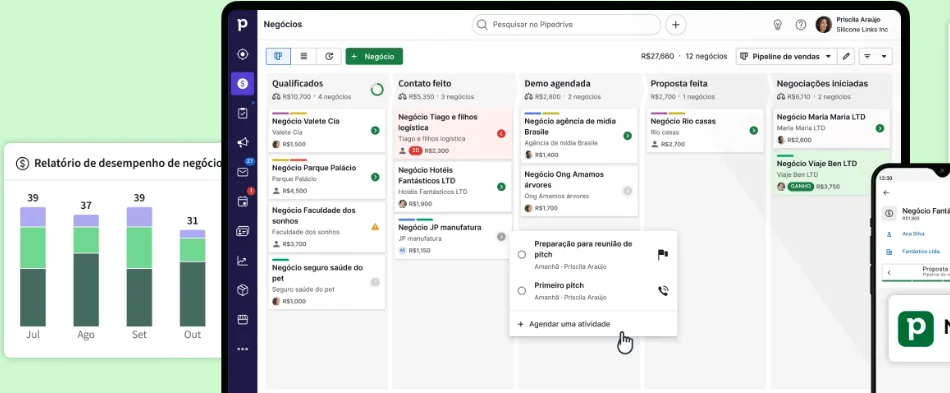950x393 pixels.
Task: Click the 3D overdue badge on Tiago e filhos
Action: pos(416,150)
